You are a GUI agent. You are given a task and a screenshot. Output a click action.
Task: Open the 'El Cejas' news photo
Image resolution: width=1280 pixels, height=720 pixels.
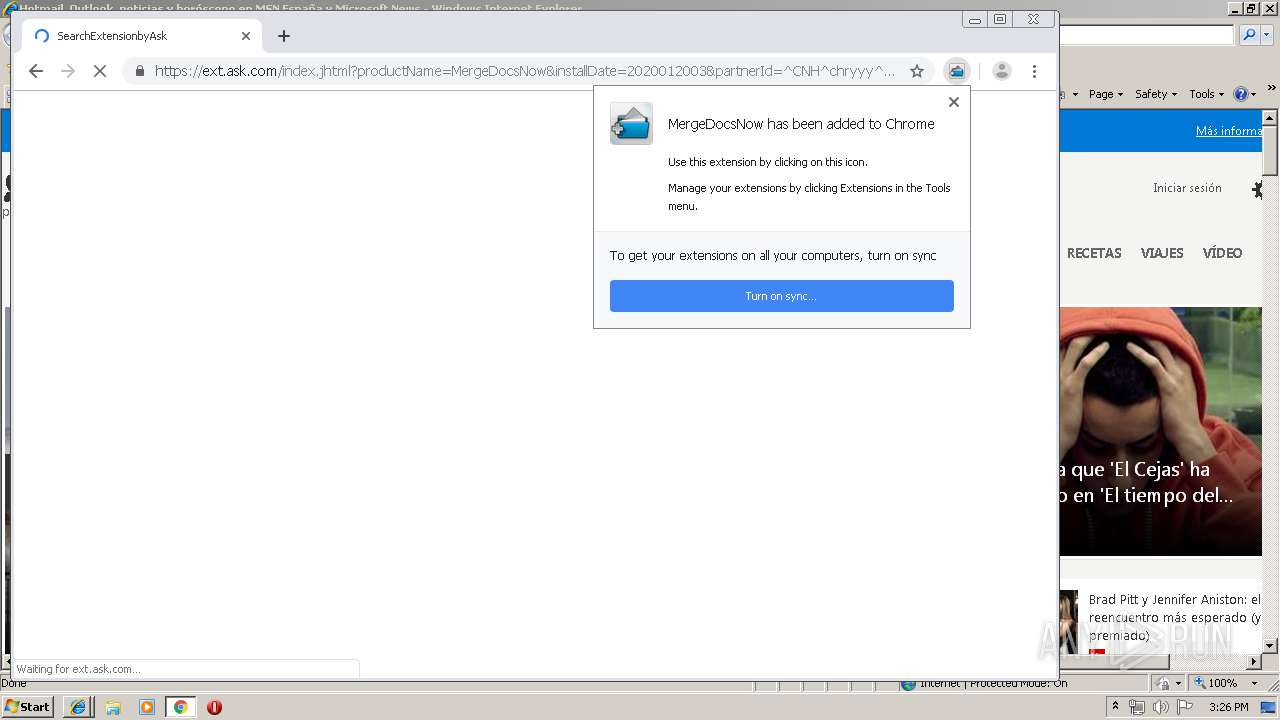coord(1160,431)
